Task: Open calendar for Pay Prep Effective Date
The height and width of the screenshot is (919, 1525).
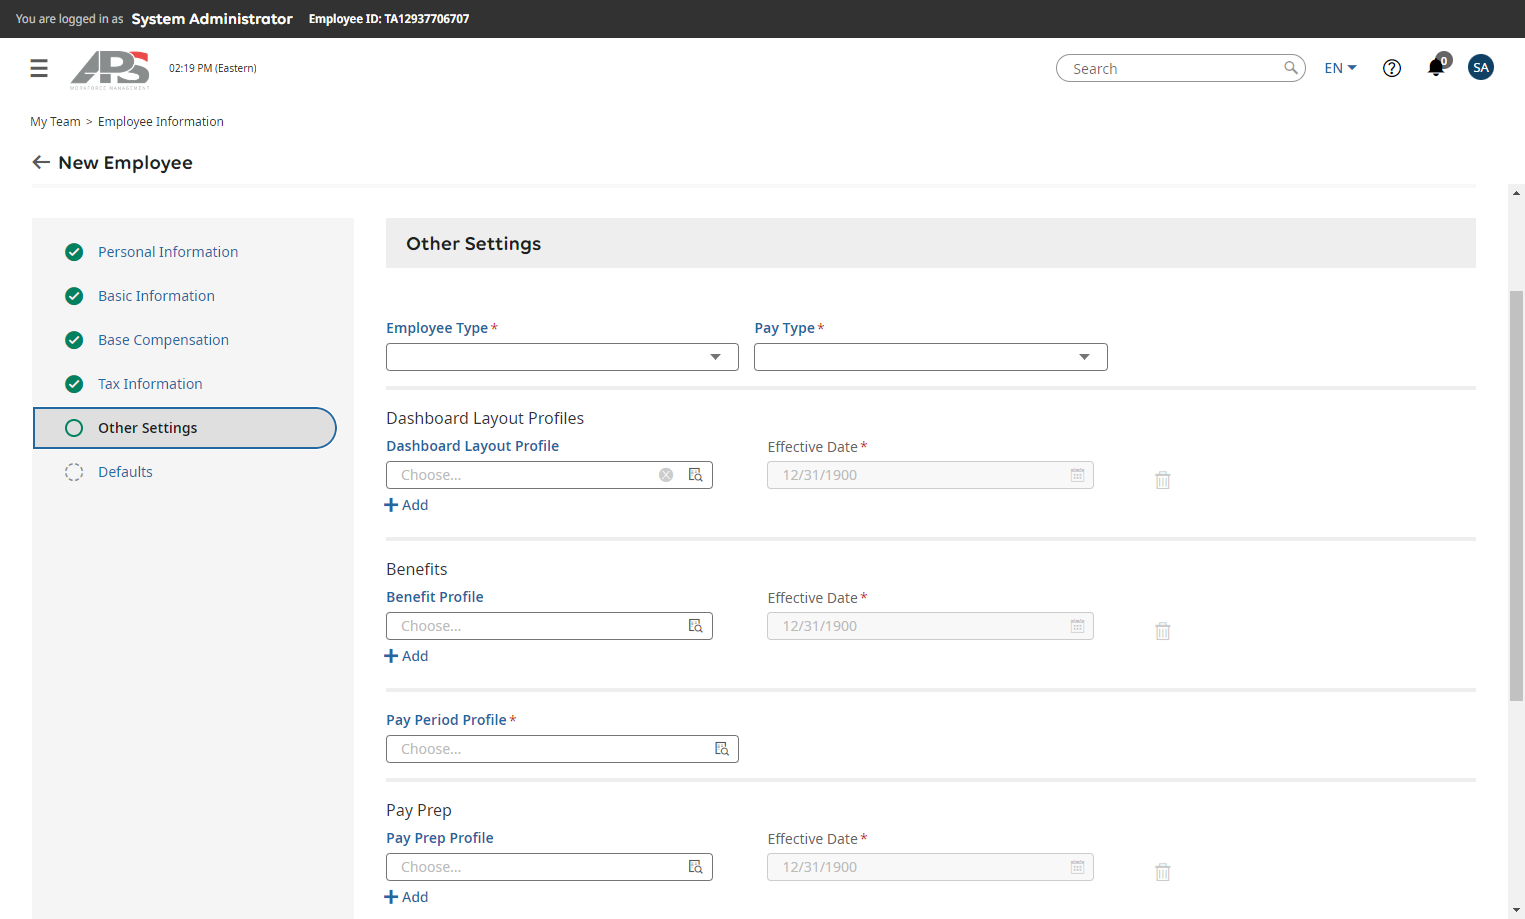Action: click(x=1077, y=867)
